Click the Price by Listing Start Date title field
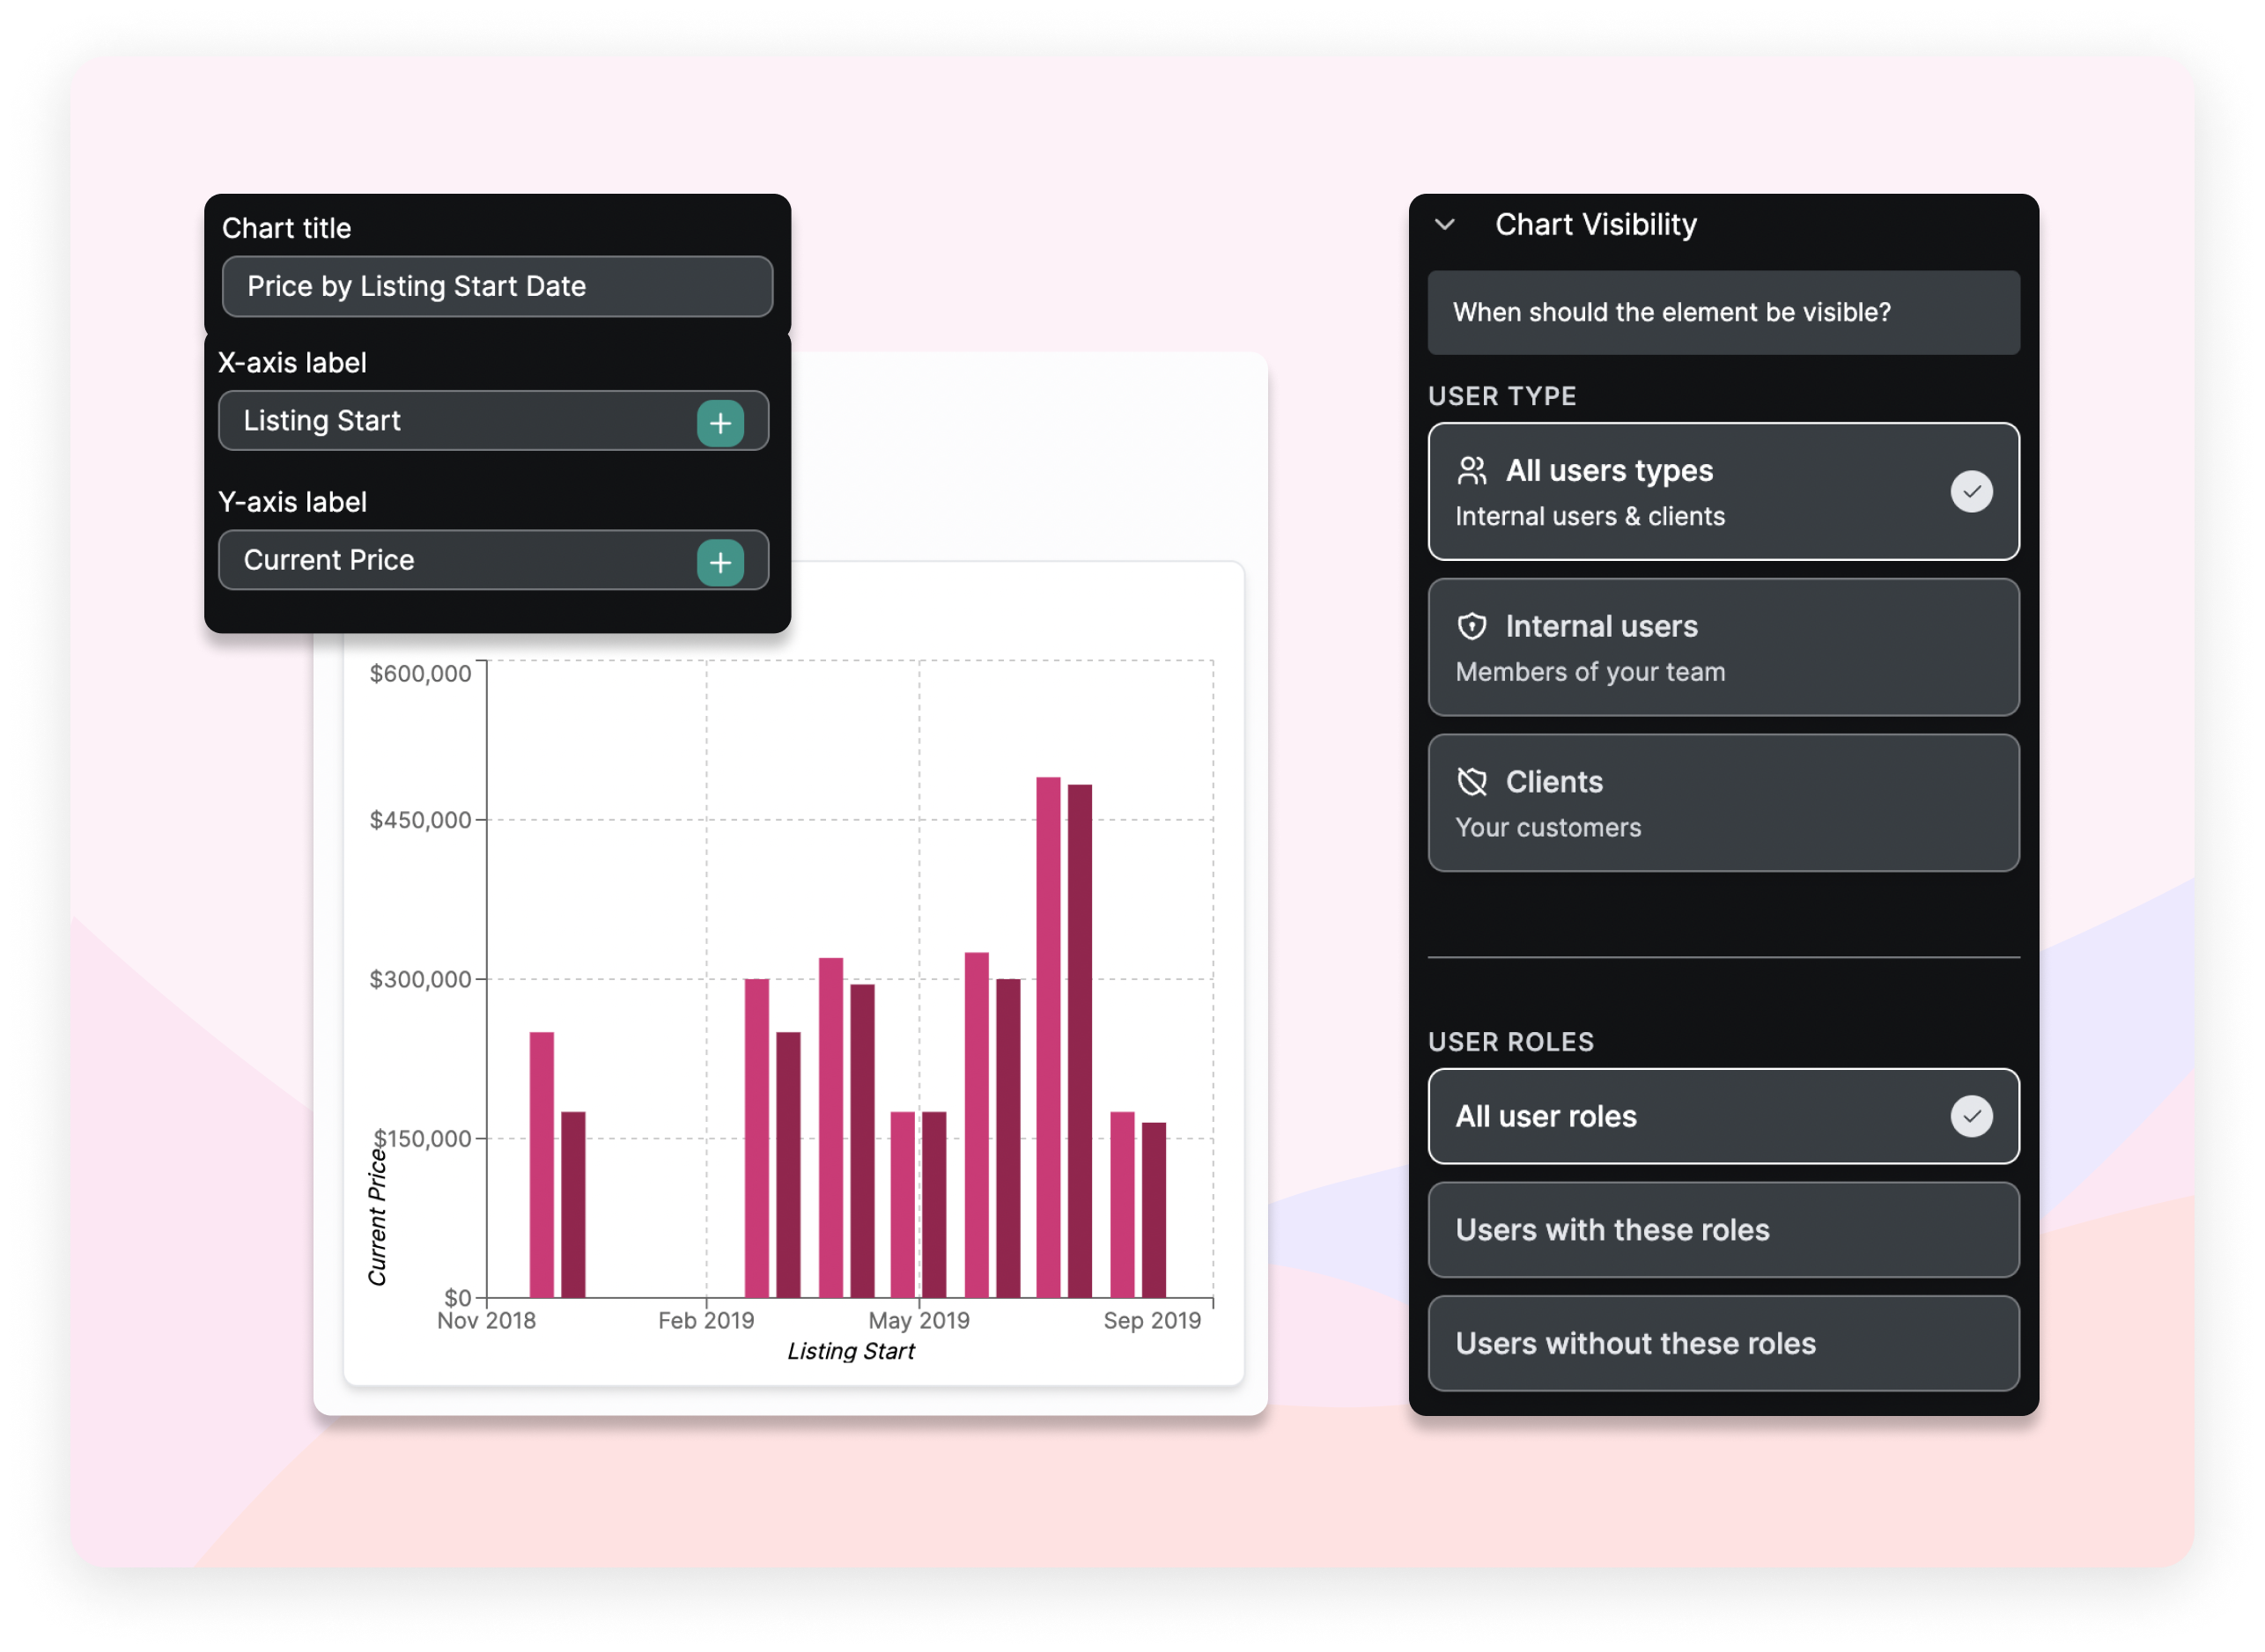 pos(497,287)
